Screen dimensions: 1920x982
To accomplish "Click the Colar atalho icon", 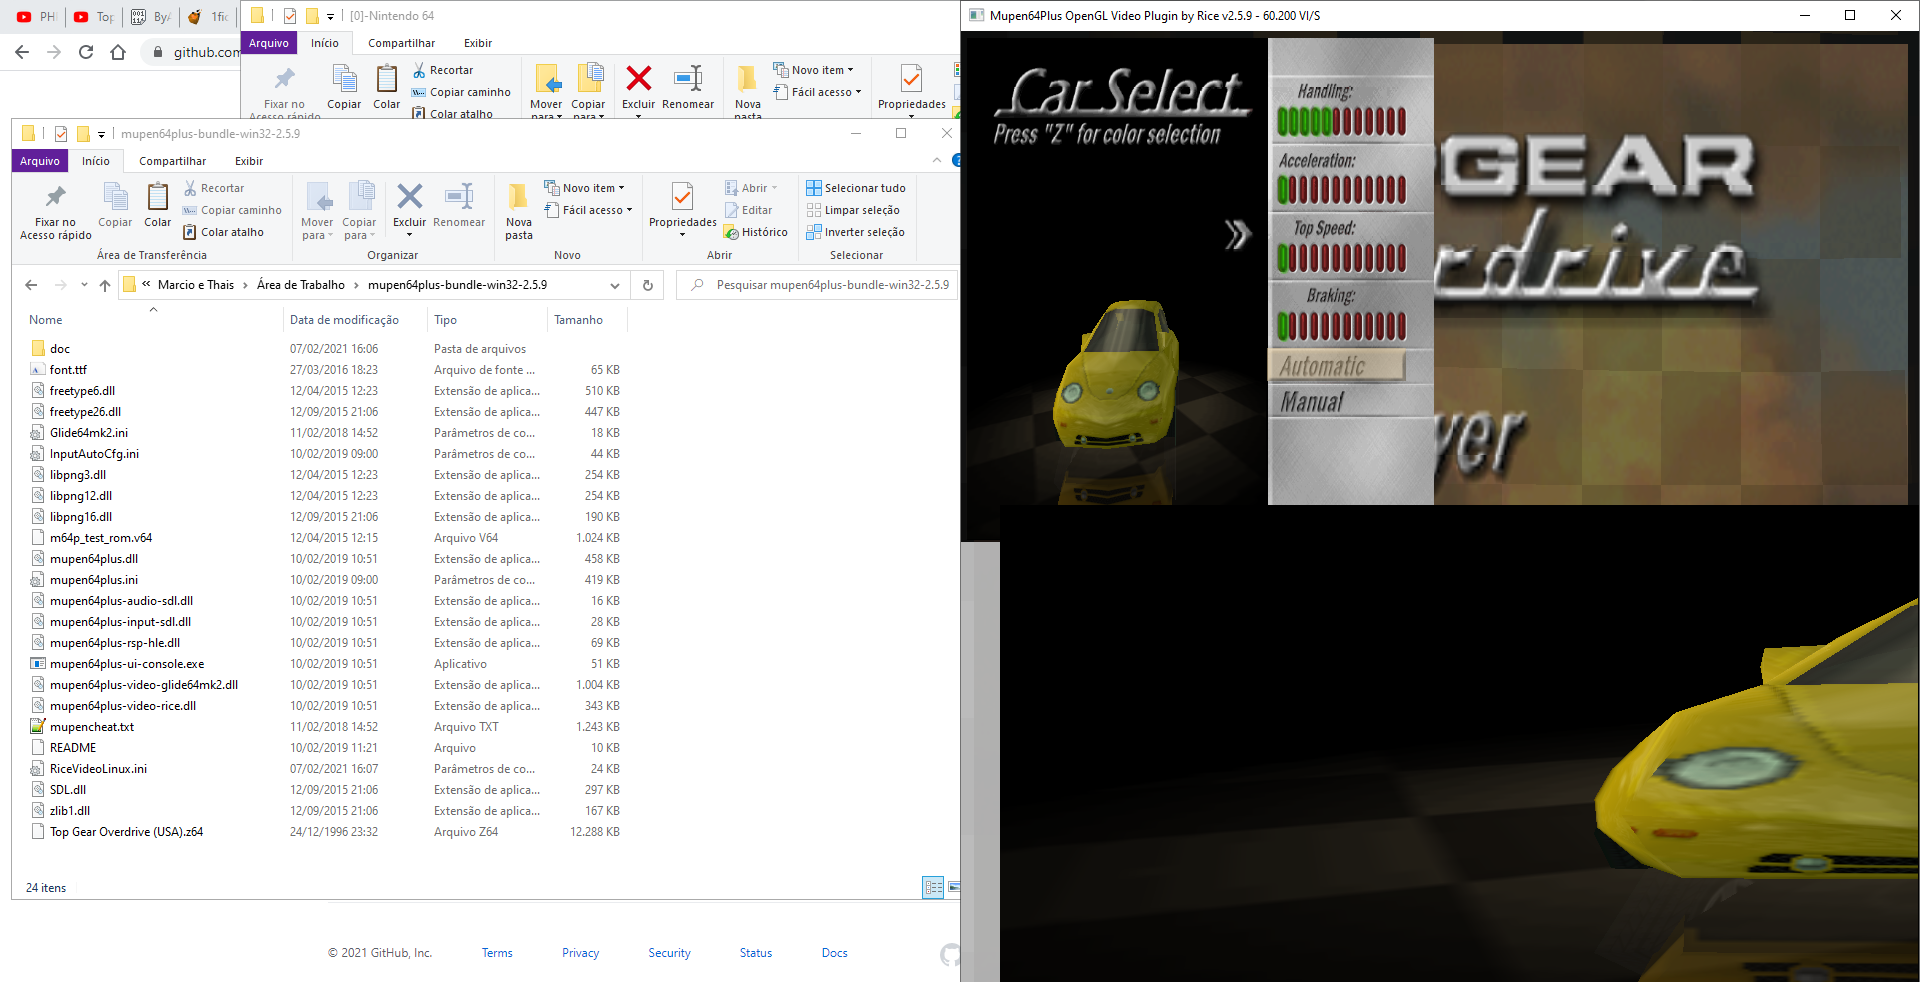I will (190, 232).
